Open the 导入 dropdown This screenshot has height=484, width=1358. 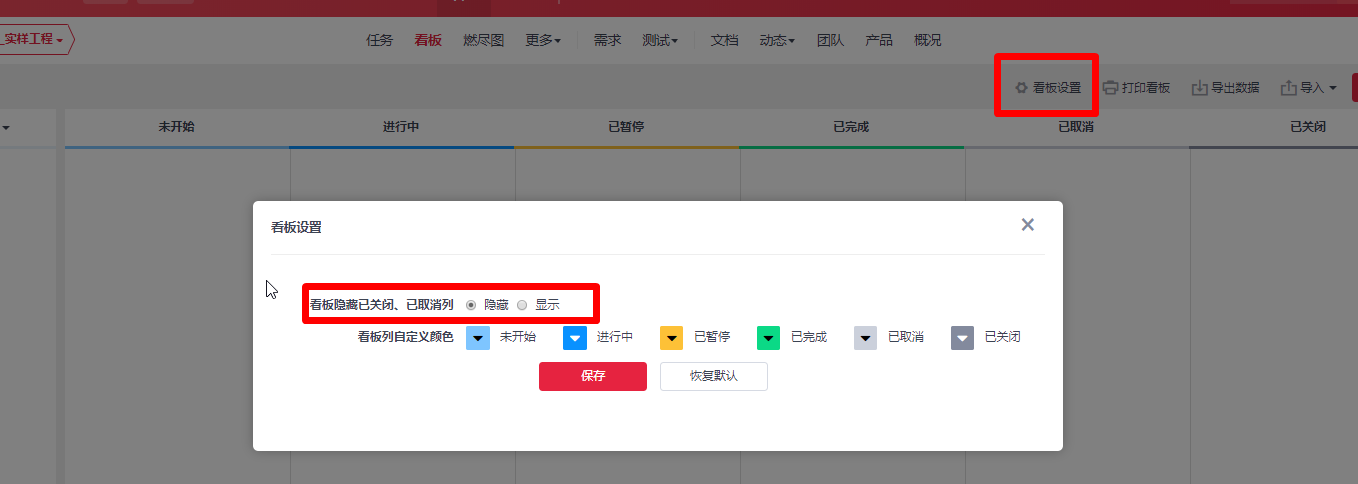[1309, 88]
